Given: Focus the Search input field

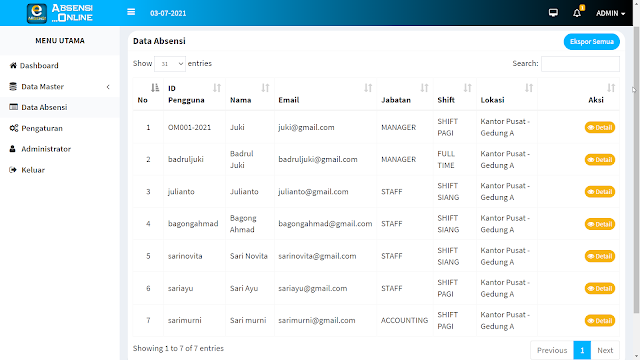Looking at the screenshot, I should [580, 64].
